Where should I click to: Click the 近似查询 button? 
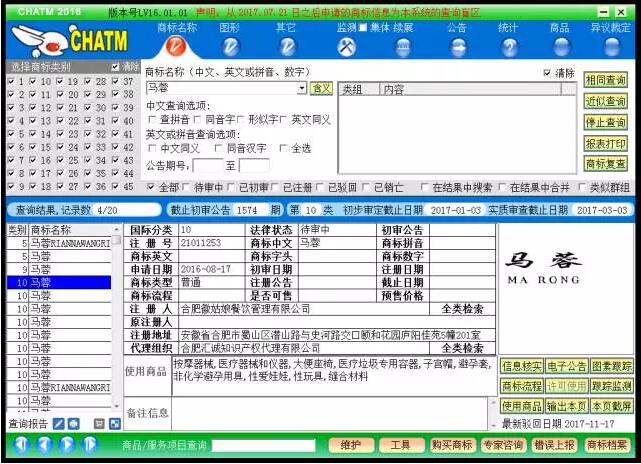pyautogui.click(x=606, y=101)
